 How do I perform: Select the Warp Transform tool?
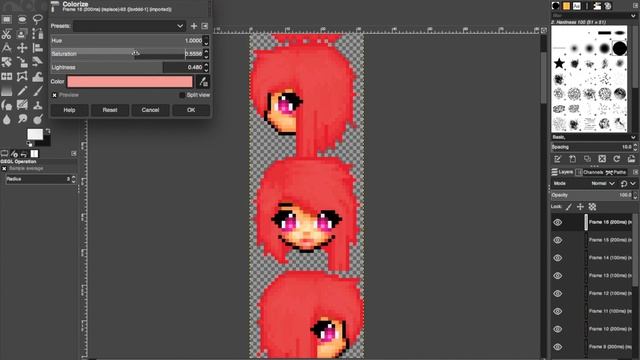[x=38, y=76]
